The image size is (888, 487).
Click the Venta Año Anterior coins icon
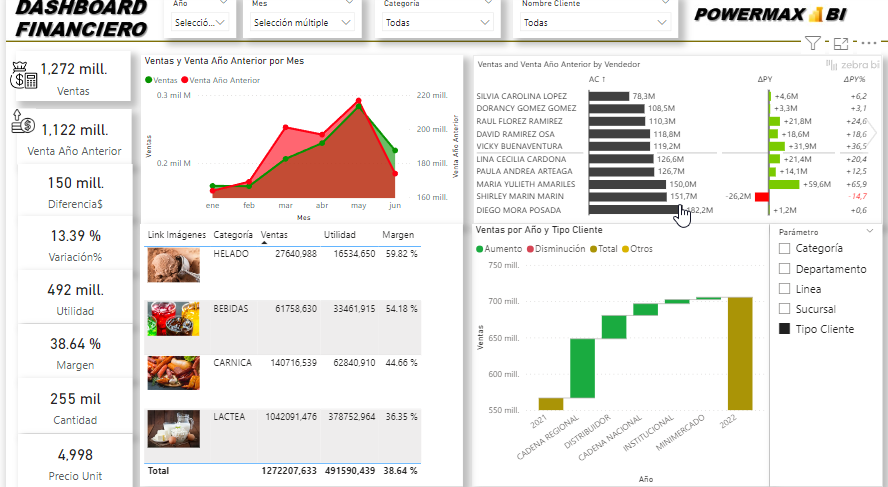[x=24, y=124]
